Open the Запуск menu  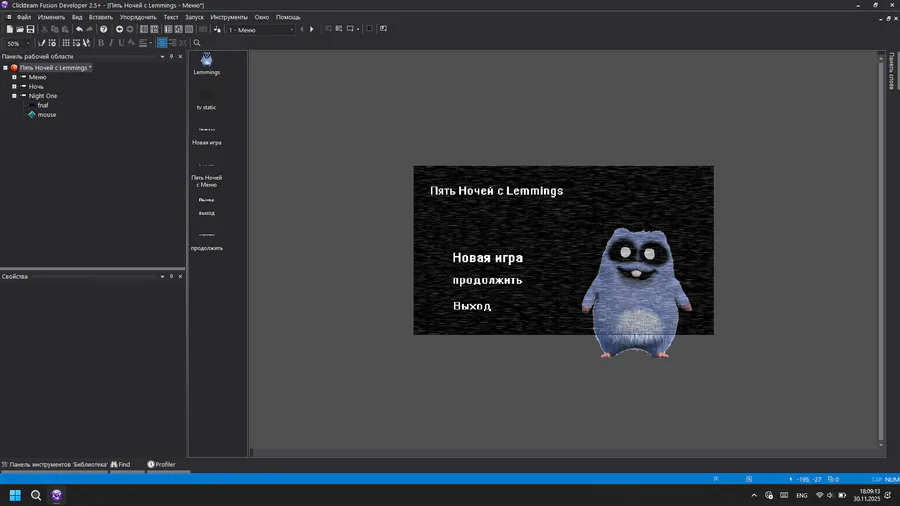195,17
